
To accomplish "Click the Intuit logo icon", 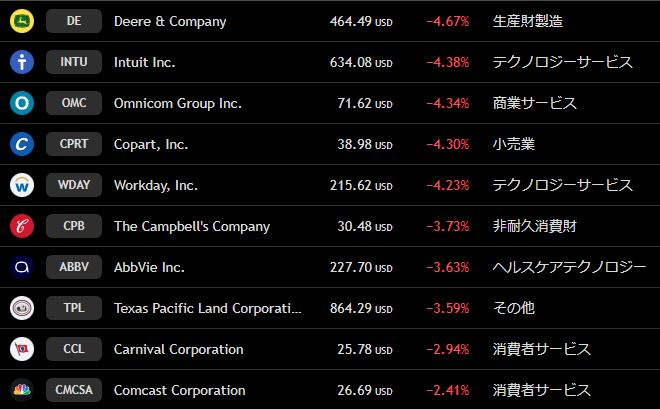I will coord(22,62).
